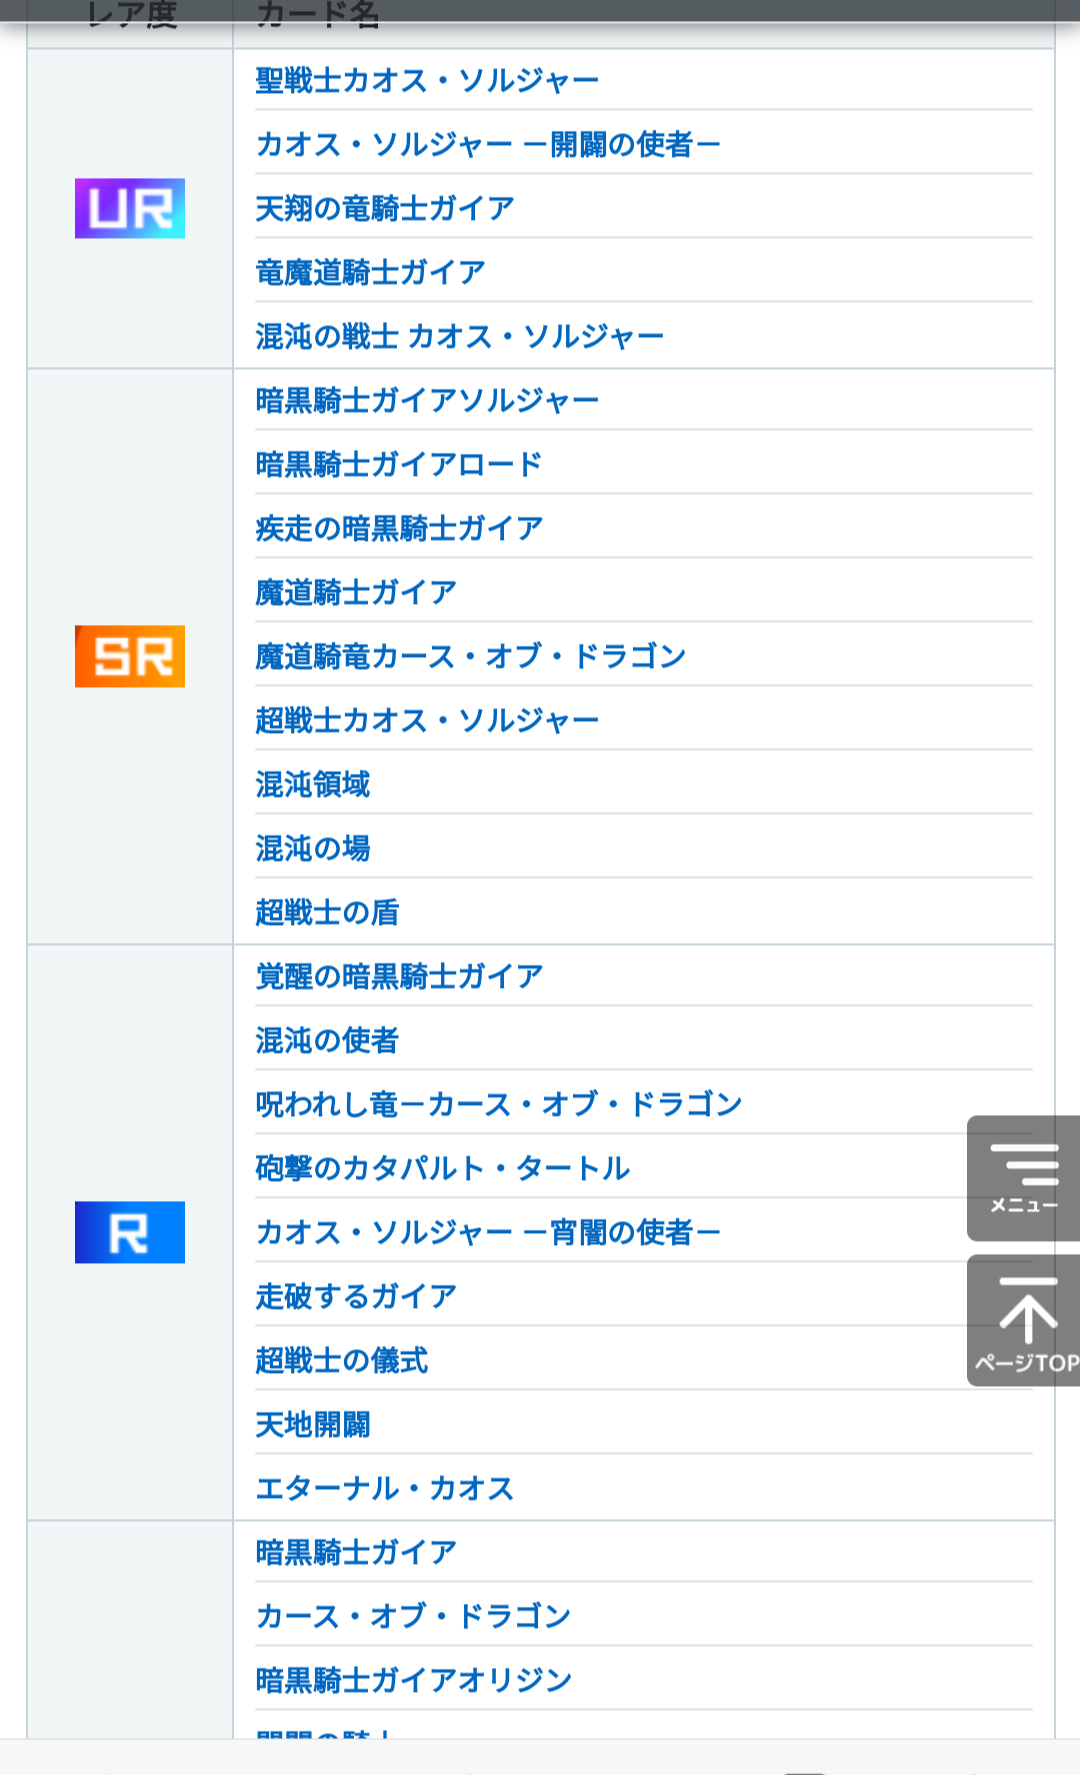Image resolution: width=1080 pixels, height=1775 pixels.
Task: Open 覚醒の暗黒騎士ガイア card
Action: [x=399, y=976]
